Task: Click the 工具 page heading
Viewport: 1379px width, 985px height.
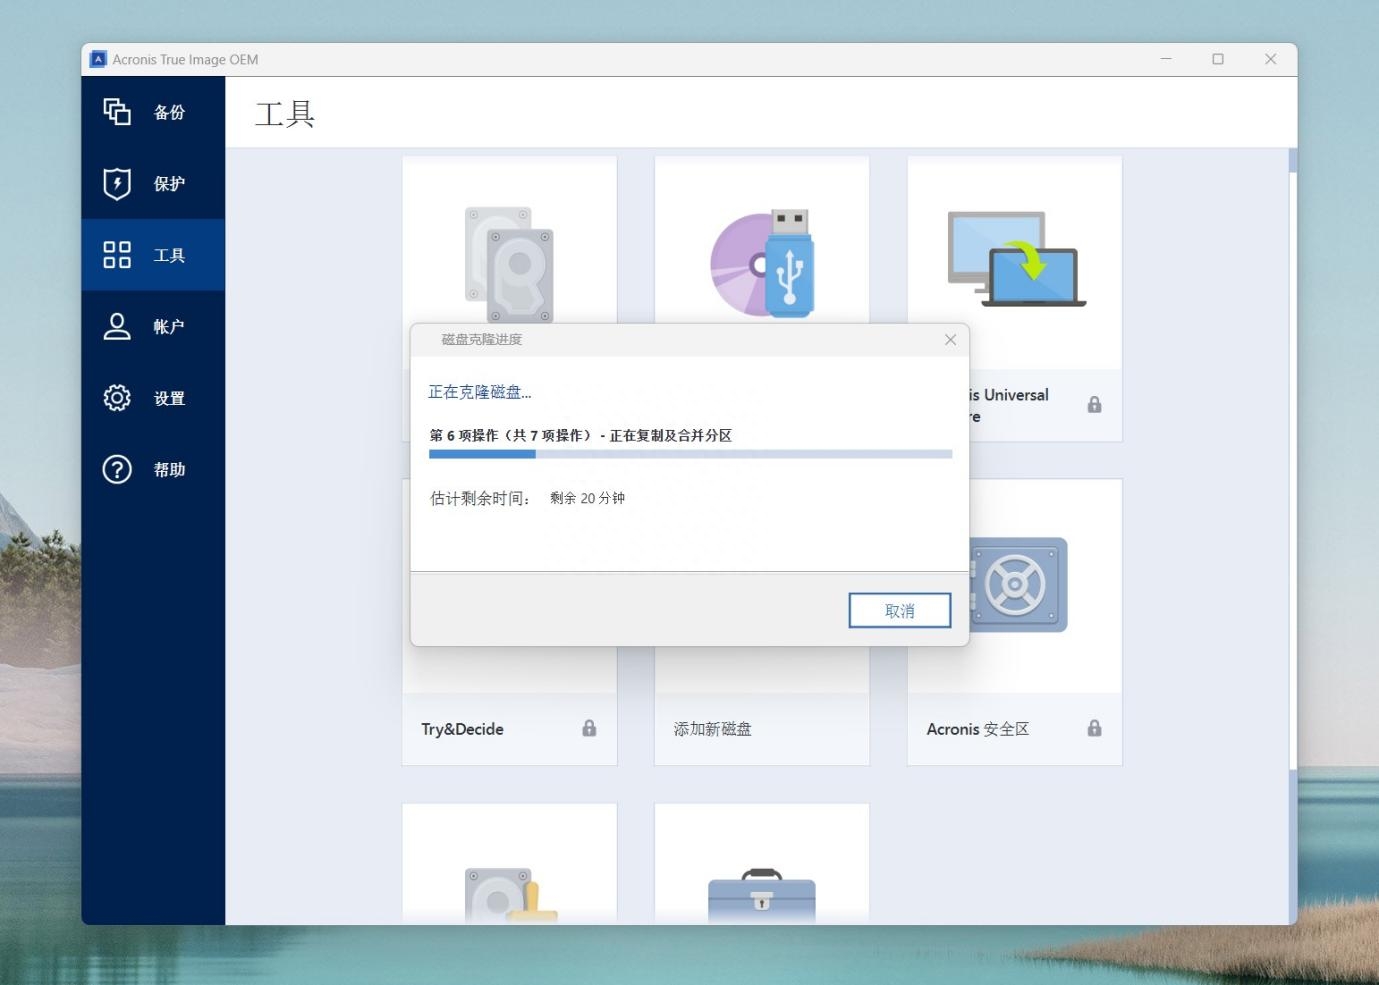Action: (285, 114)
